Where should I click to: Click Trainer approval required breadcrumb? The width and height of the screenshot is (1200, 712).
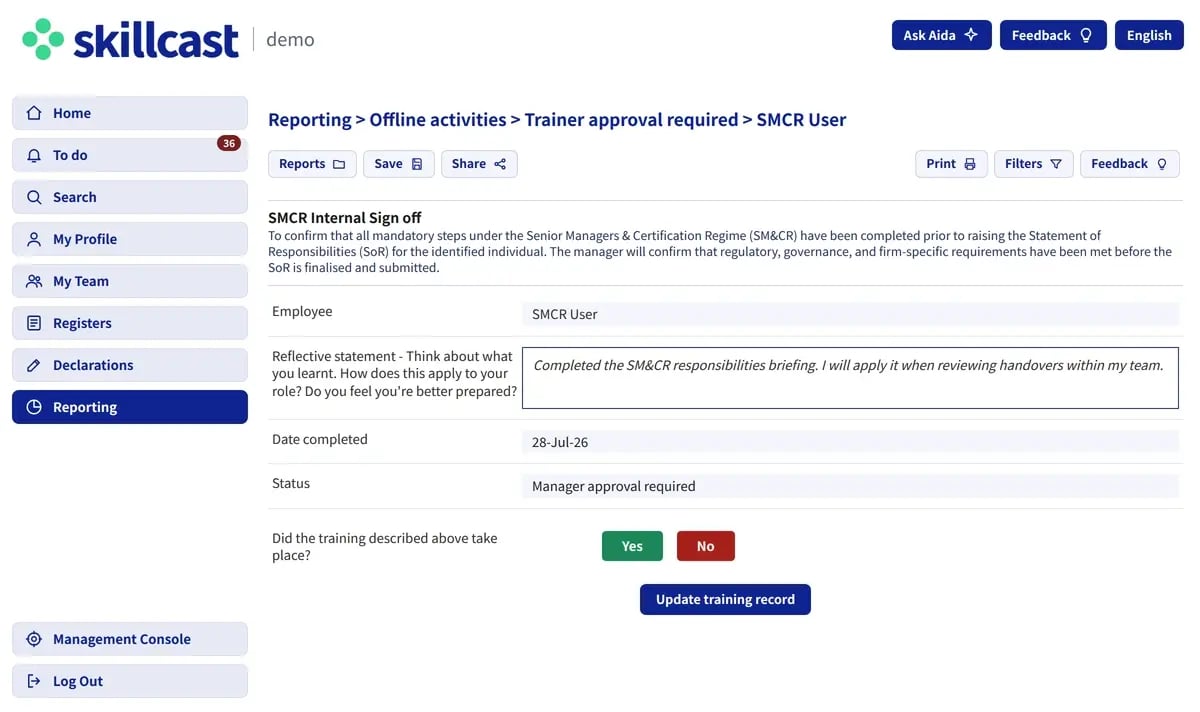coord(631,120)
